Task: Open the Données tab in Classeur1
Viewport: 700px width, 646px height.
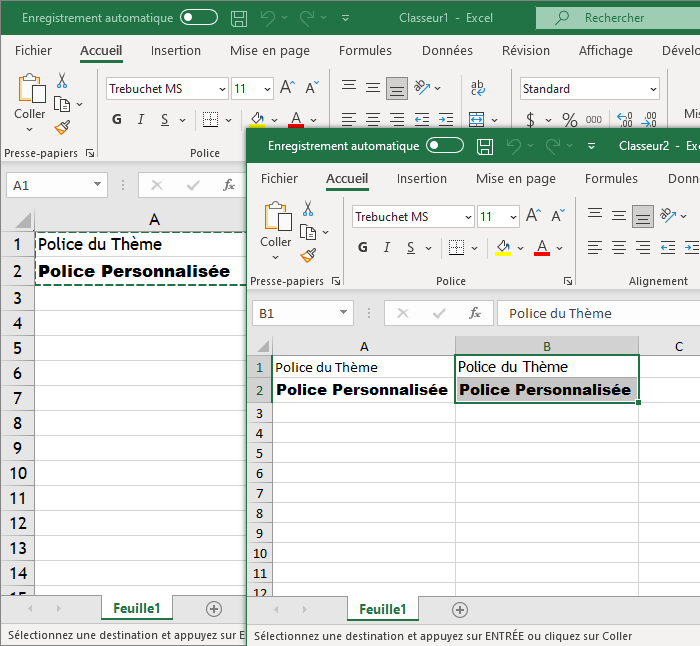Action: point(447,50)
